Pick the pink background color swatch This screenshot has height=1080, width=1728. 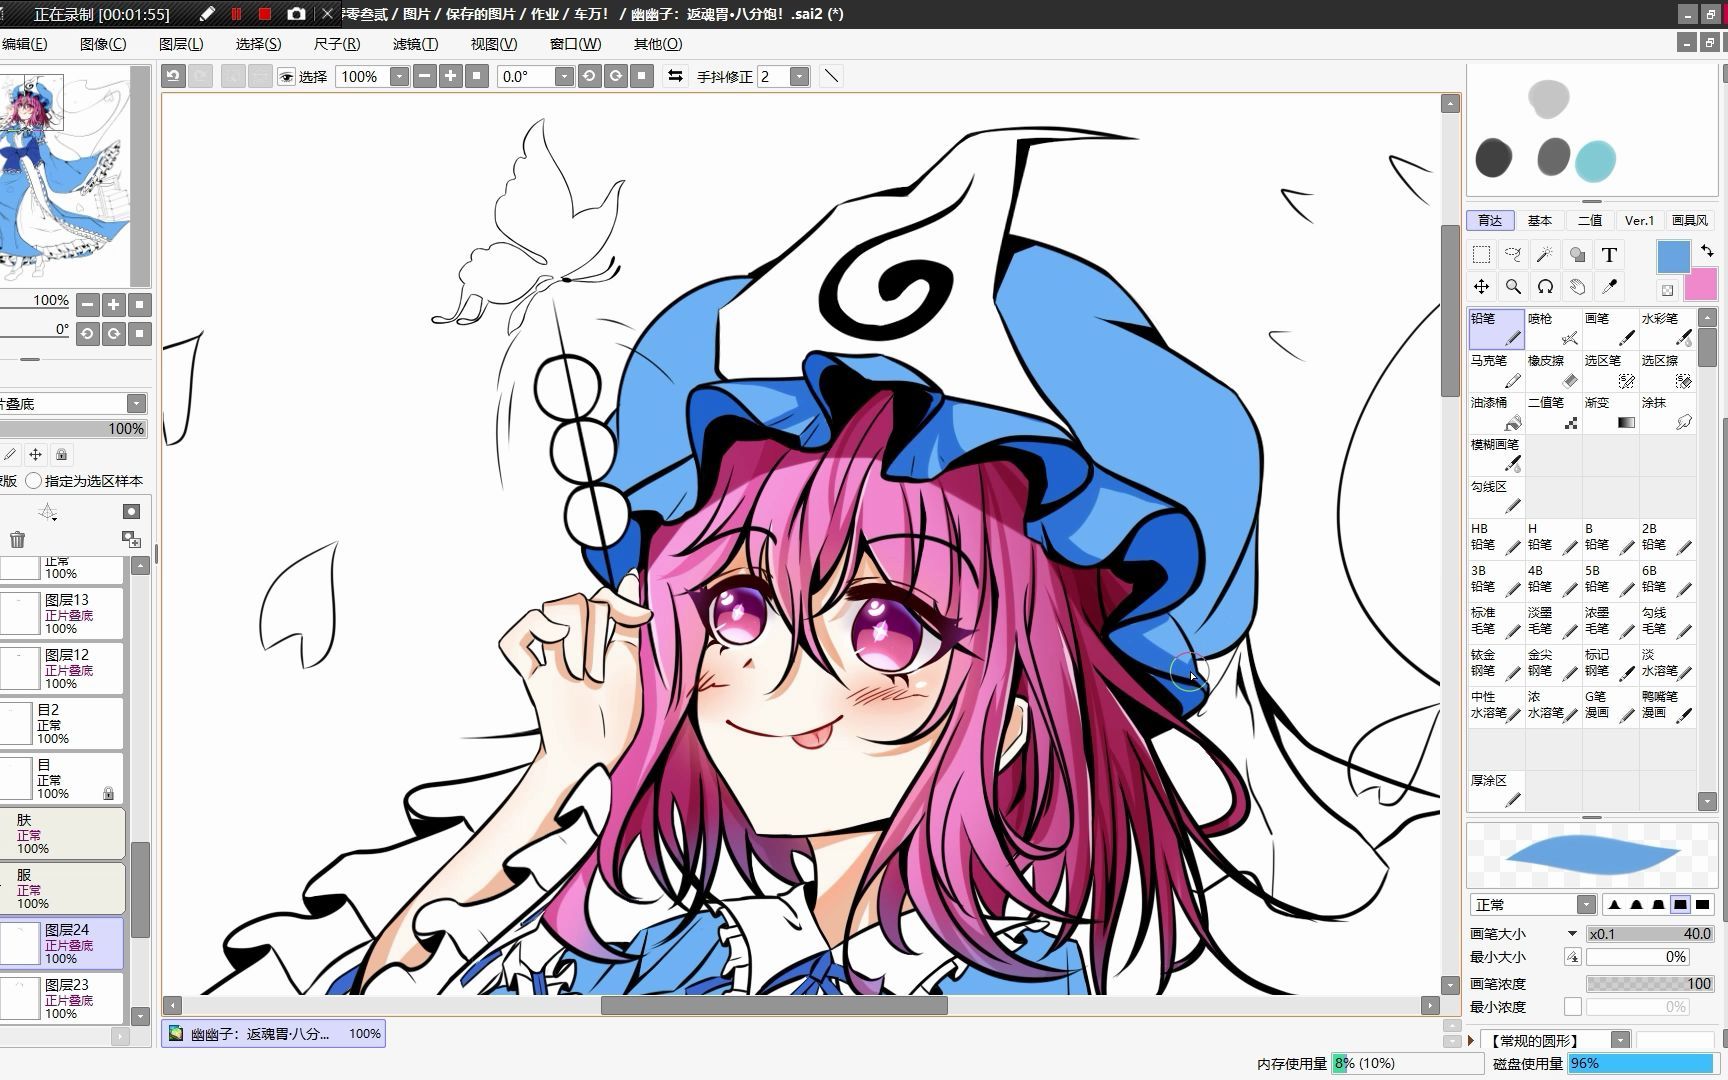click(1700, 285)
